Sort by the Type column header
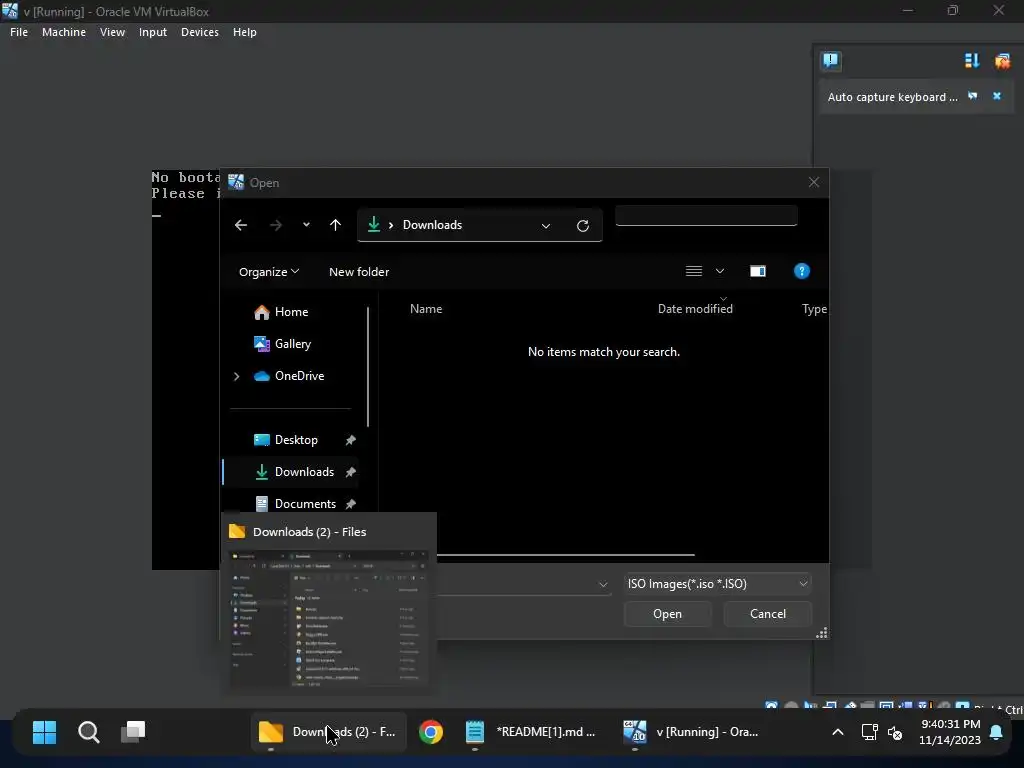1024x768 pixels. pyautogui.click(x=814, y=309)
